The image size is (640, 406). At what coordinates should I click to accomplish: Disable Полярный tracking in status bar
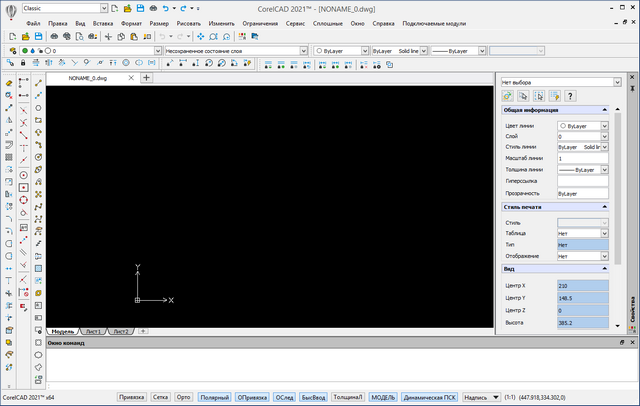pos(214,396)
